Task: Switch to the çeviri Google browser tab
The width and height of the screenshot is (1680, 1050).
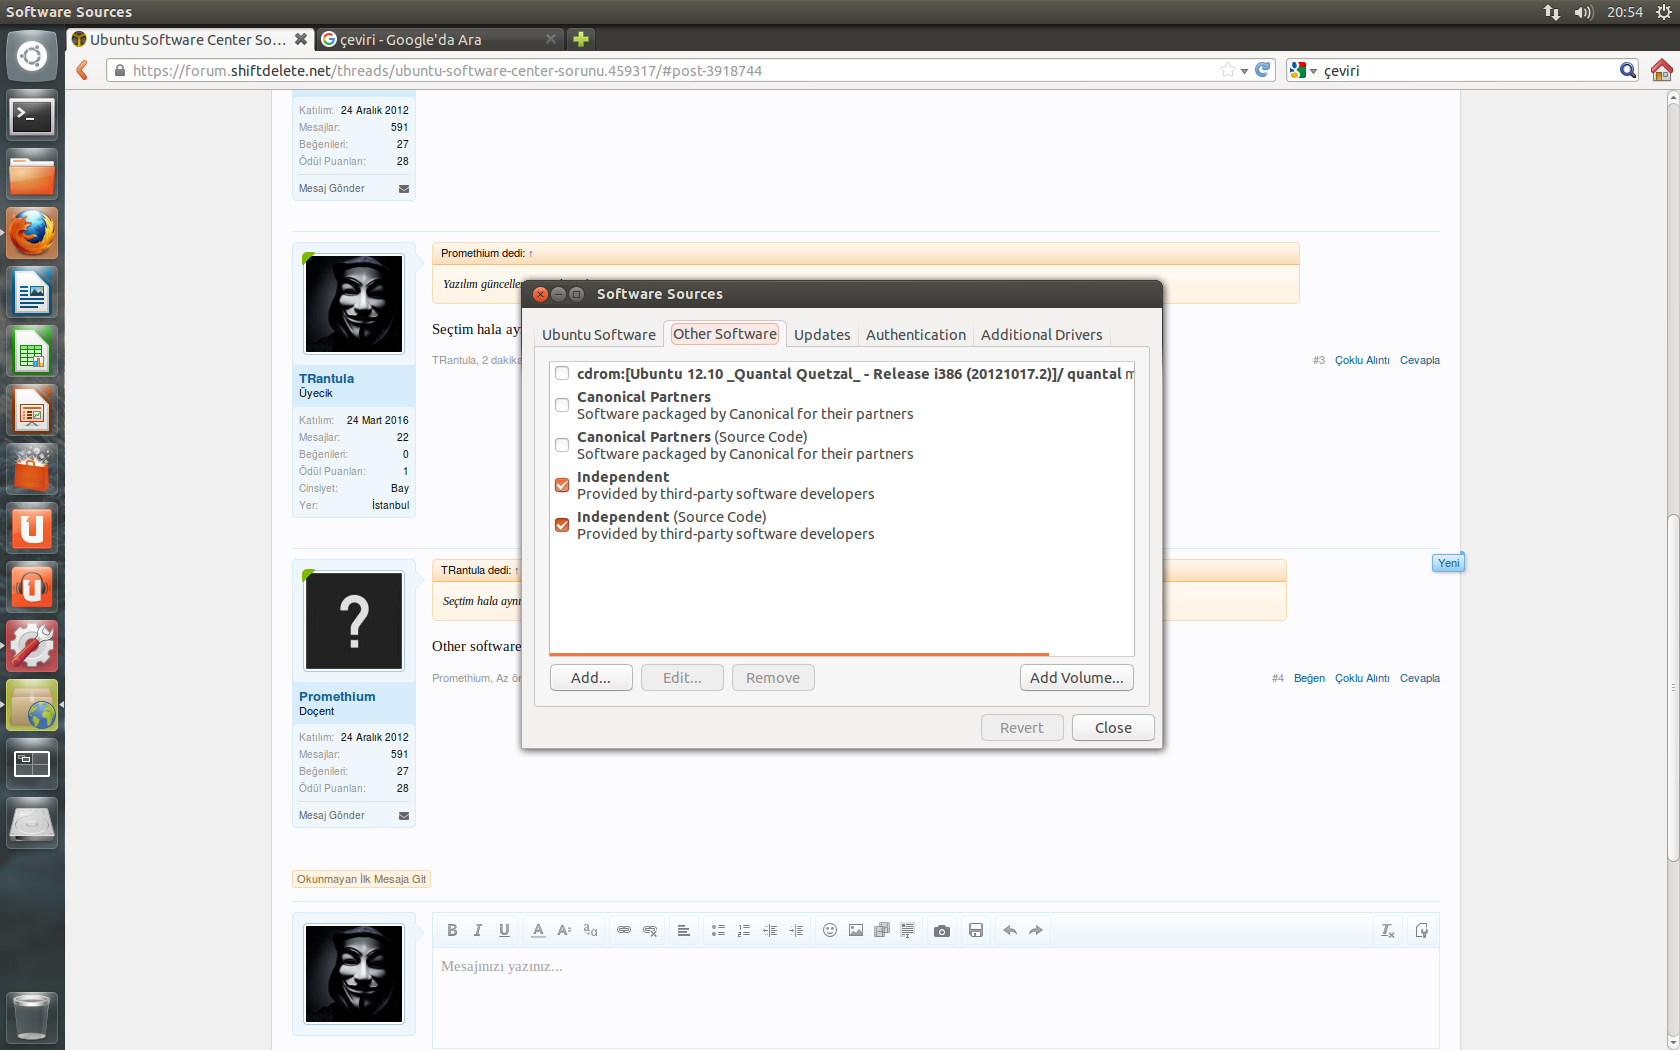Action: [438, 39]
